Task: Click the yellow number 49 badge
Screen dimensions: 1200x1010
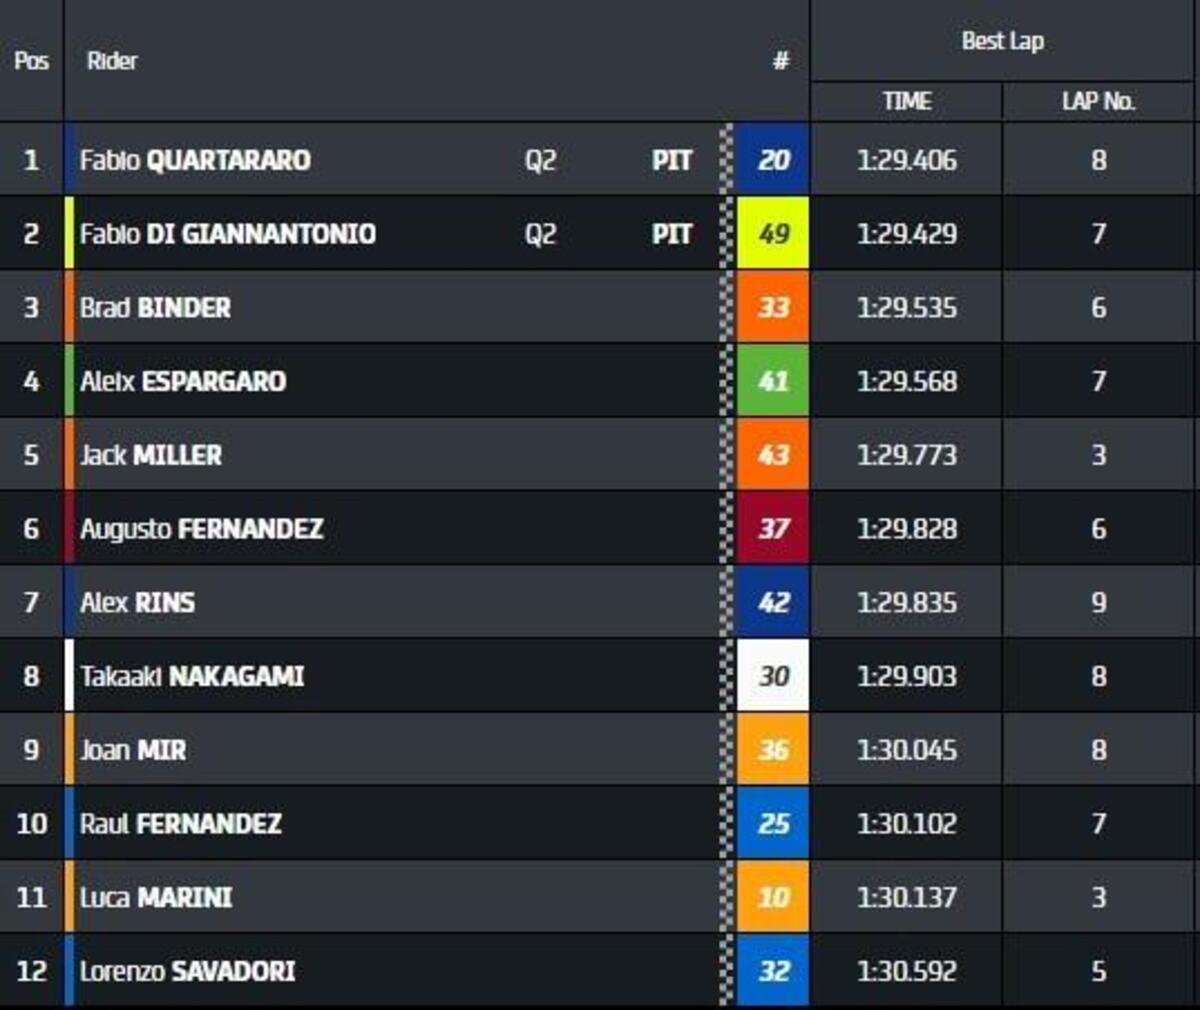Action: click(x=773, y=234)
